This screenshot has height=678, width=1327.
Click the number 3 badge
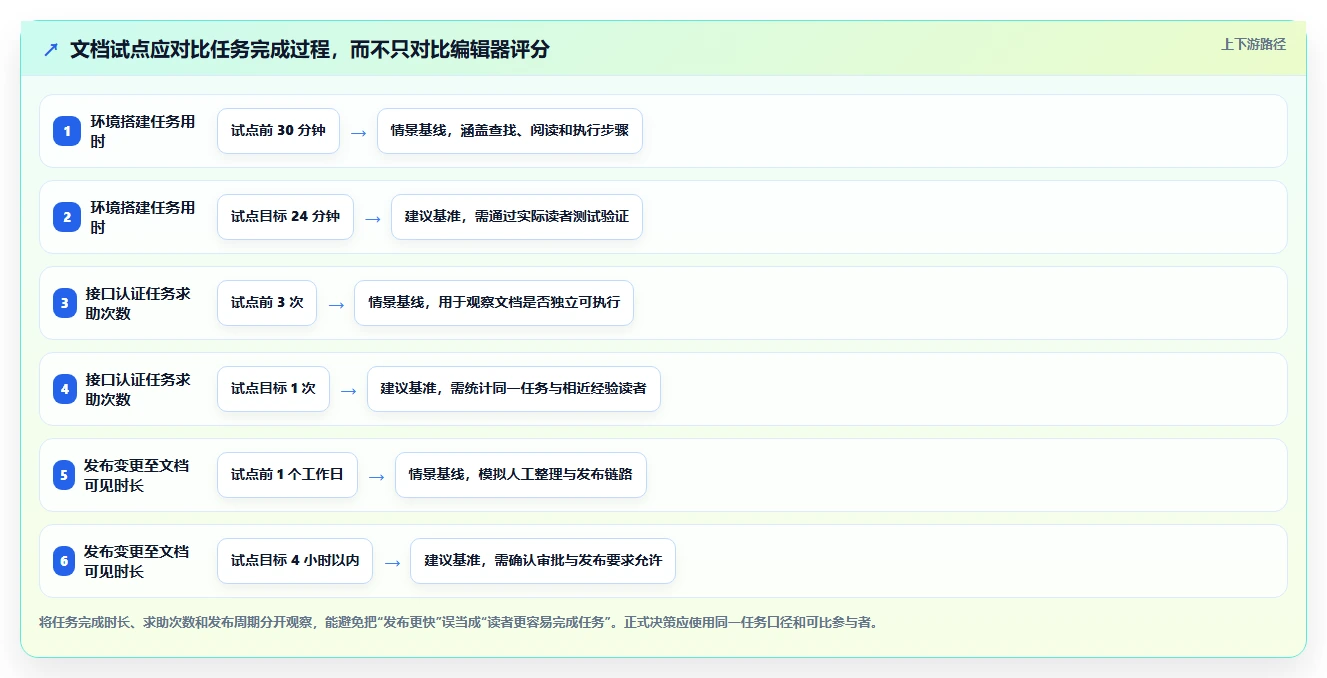[x=64, y=303]
